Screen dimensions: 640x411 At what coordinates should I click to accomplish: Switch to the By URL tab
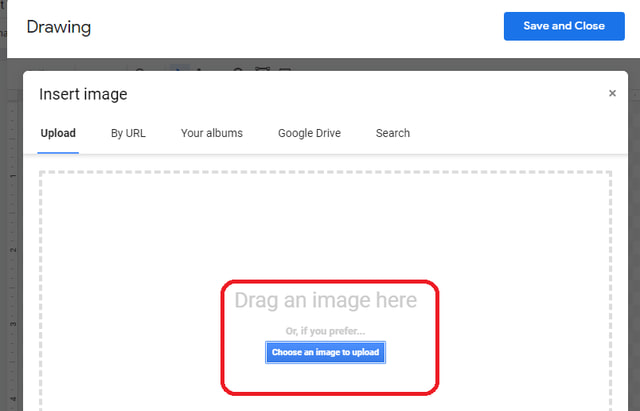tap(128, 133)
